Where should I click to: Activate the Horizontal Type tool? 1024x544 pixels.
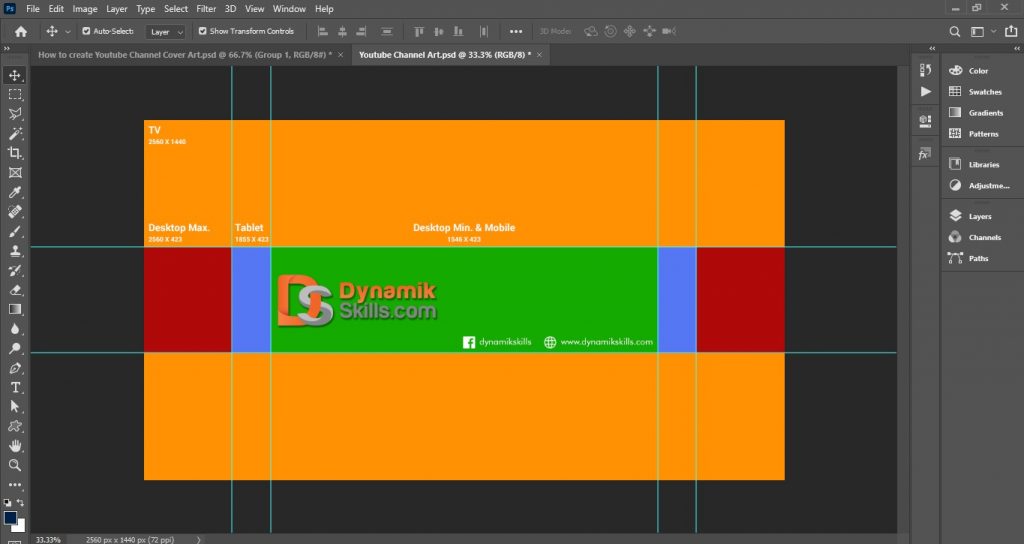pos(15,387)
